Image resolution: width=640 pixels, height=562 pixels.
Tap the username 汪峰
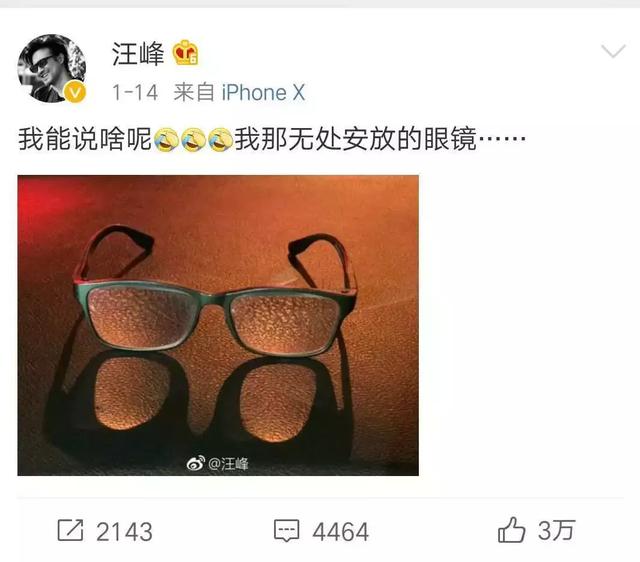point(138,54)
